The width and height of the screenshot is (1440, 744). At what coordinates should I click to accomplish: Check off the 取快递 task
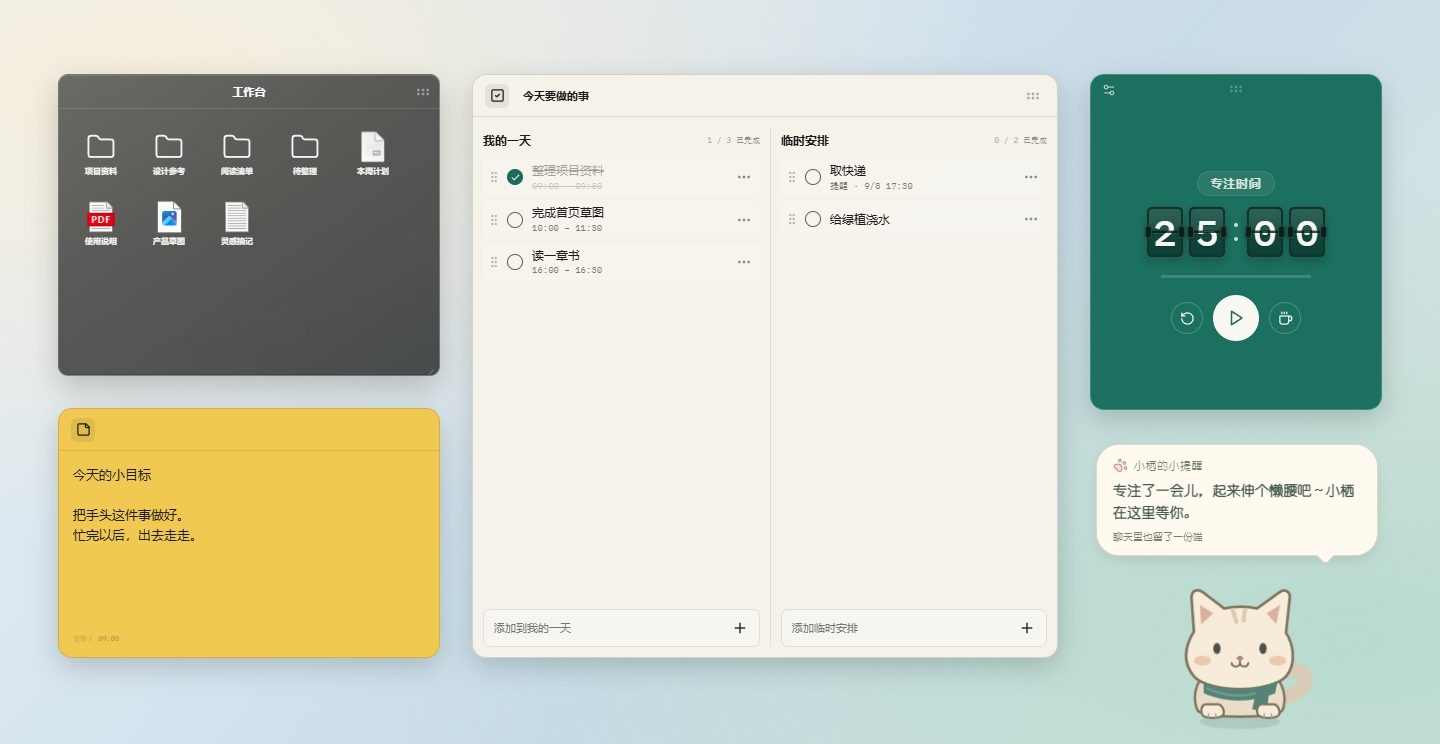coord(813,177)
